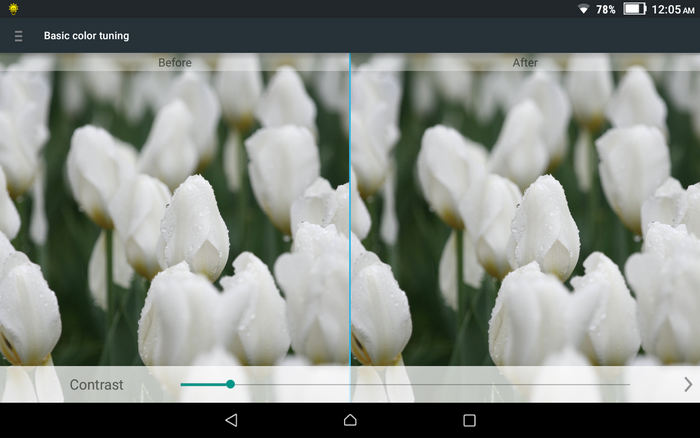This screenshot has width=700, height=438.
Task: Tap the battery status icon
Action: tap(635, 9)
